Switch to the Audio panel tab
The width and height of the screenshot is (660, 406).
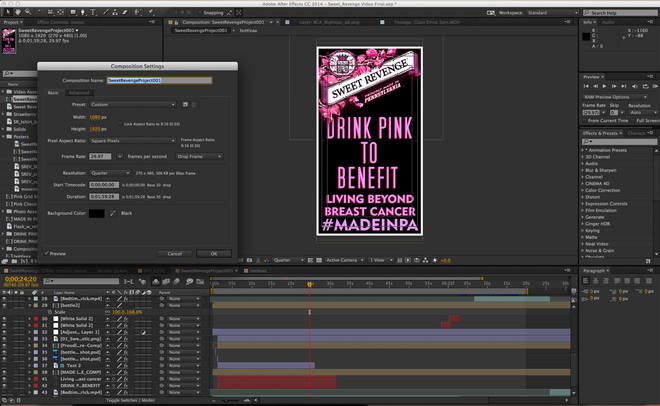(x=608, y=22)
